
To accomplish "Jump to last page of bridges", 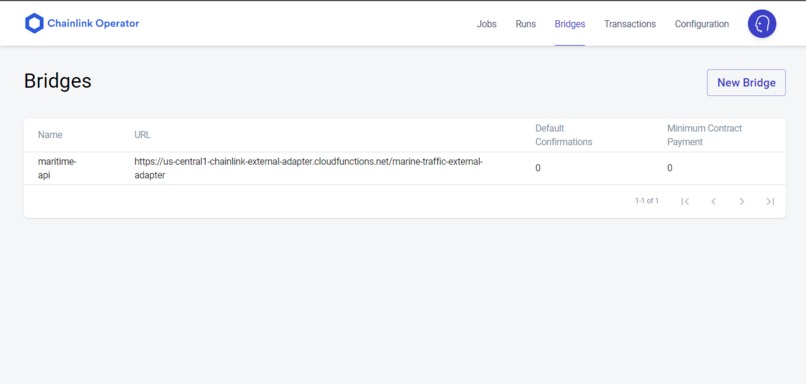I will point(770,202).
